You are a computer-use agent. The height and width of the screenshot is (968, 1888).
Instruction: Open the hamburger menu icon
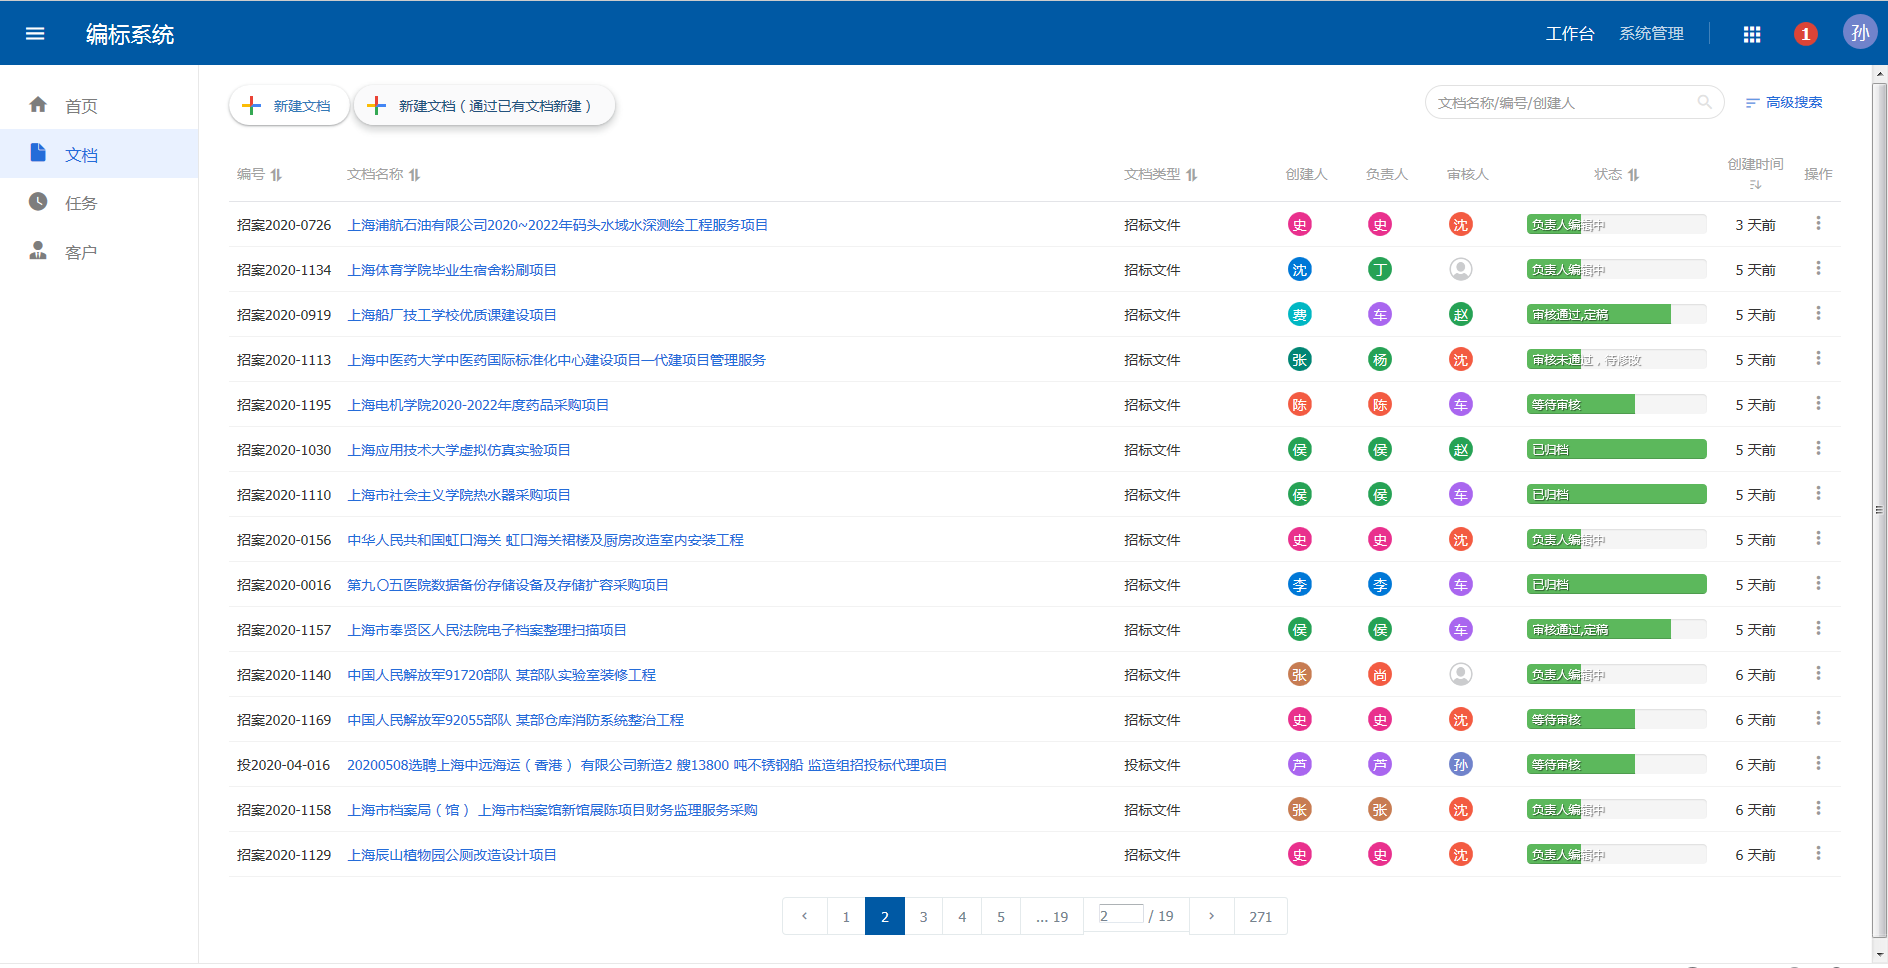click(x=35, y=34)
